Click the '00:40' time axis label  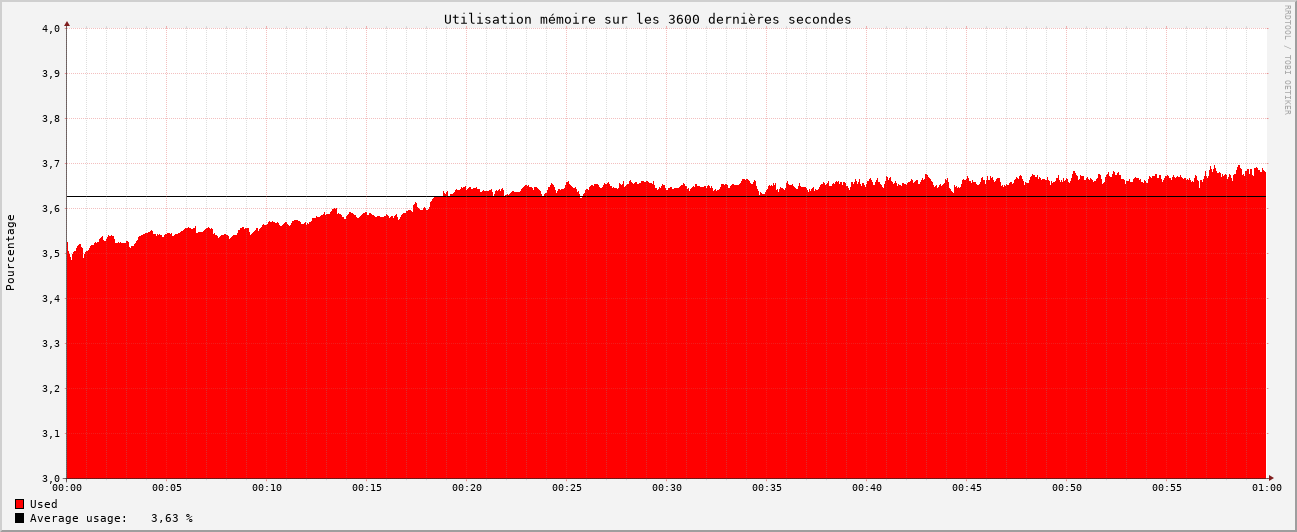click(x=867, y=488)
